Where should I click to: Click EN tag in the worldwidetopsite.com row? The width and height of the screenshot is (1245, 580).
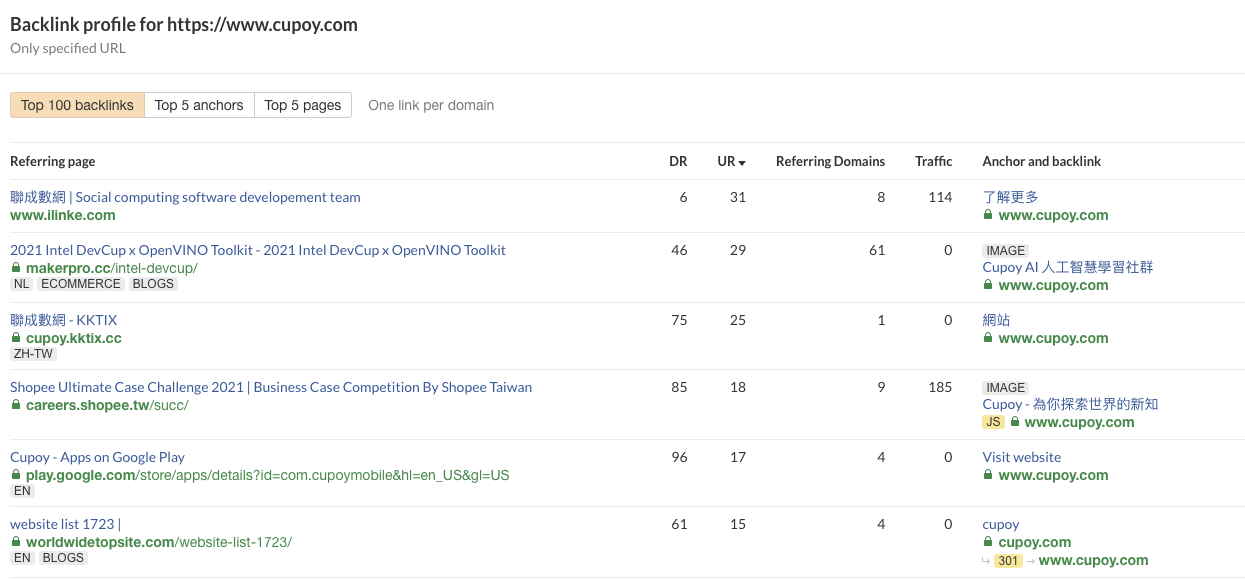[22, 558]
